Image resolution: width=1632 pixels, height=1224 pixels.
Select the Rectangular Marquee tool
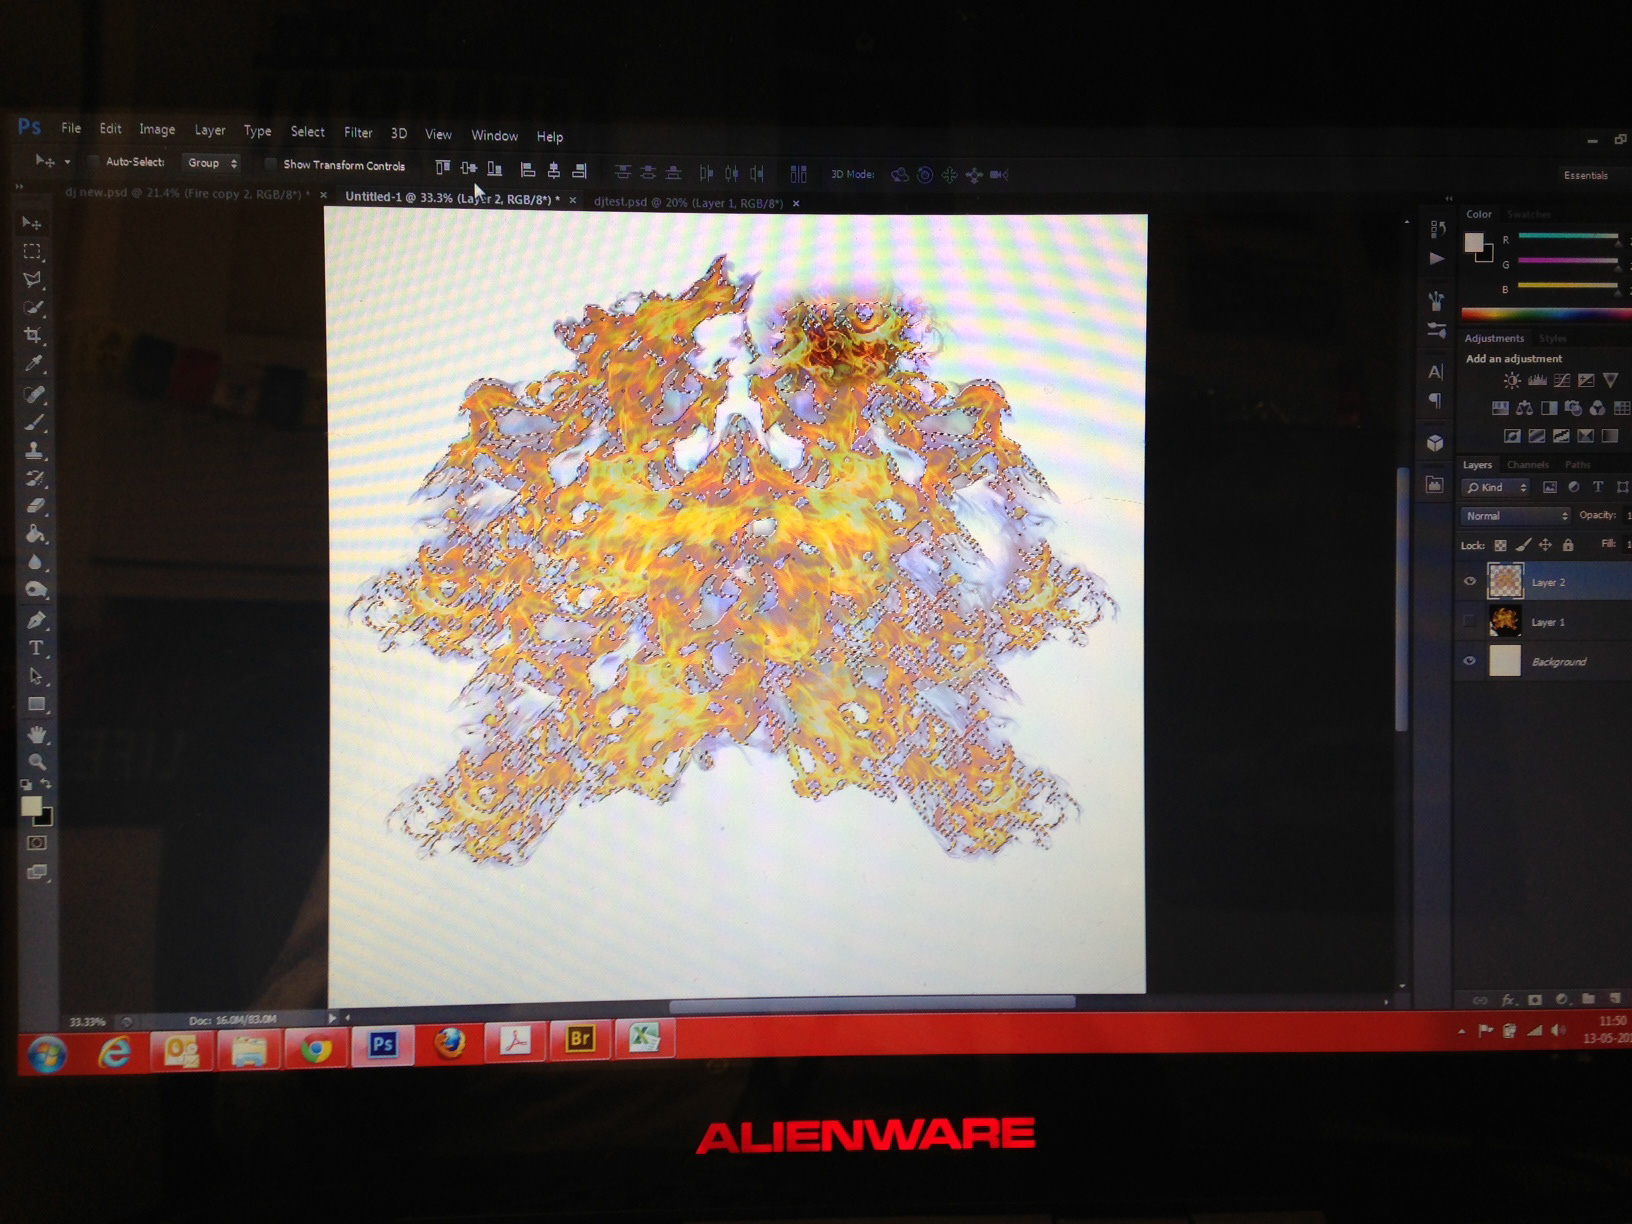[x=33, y=251]
